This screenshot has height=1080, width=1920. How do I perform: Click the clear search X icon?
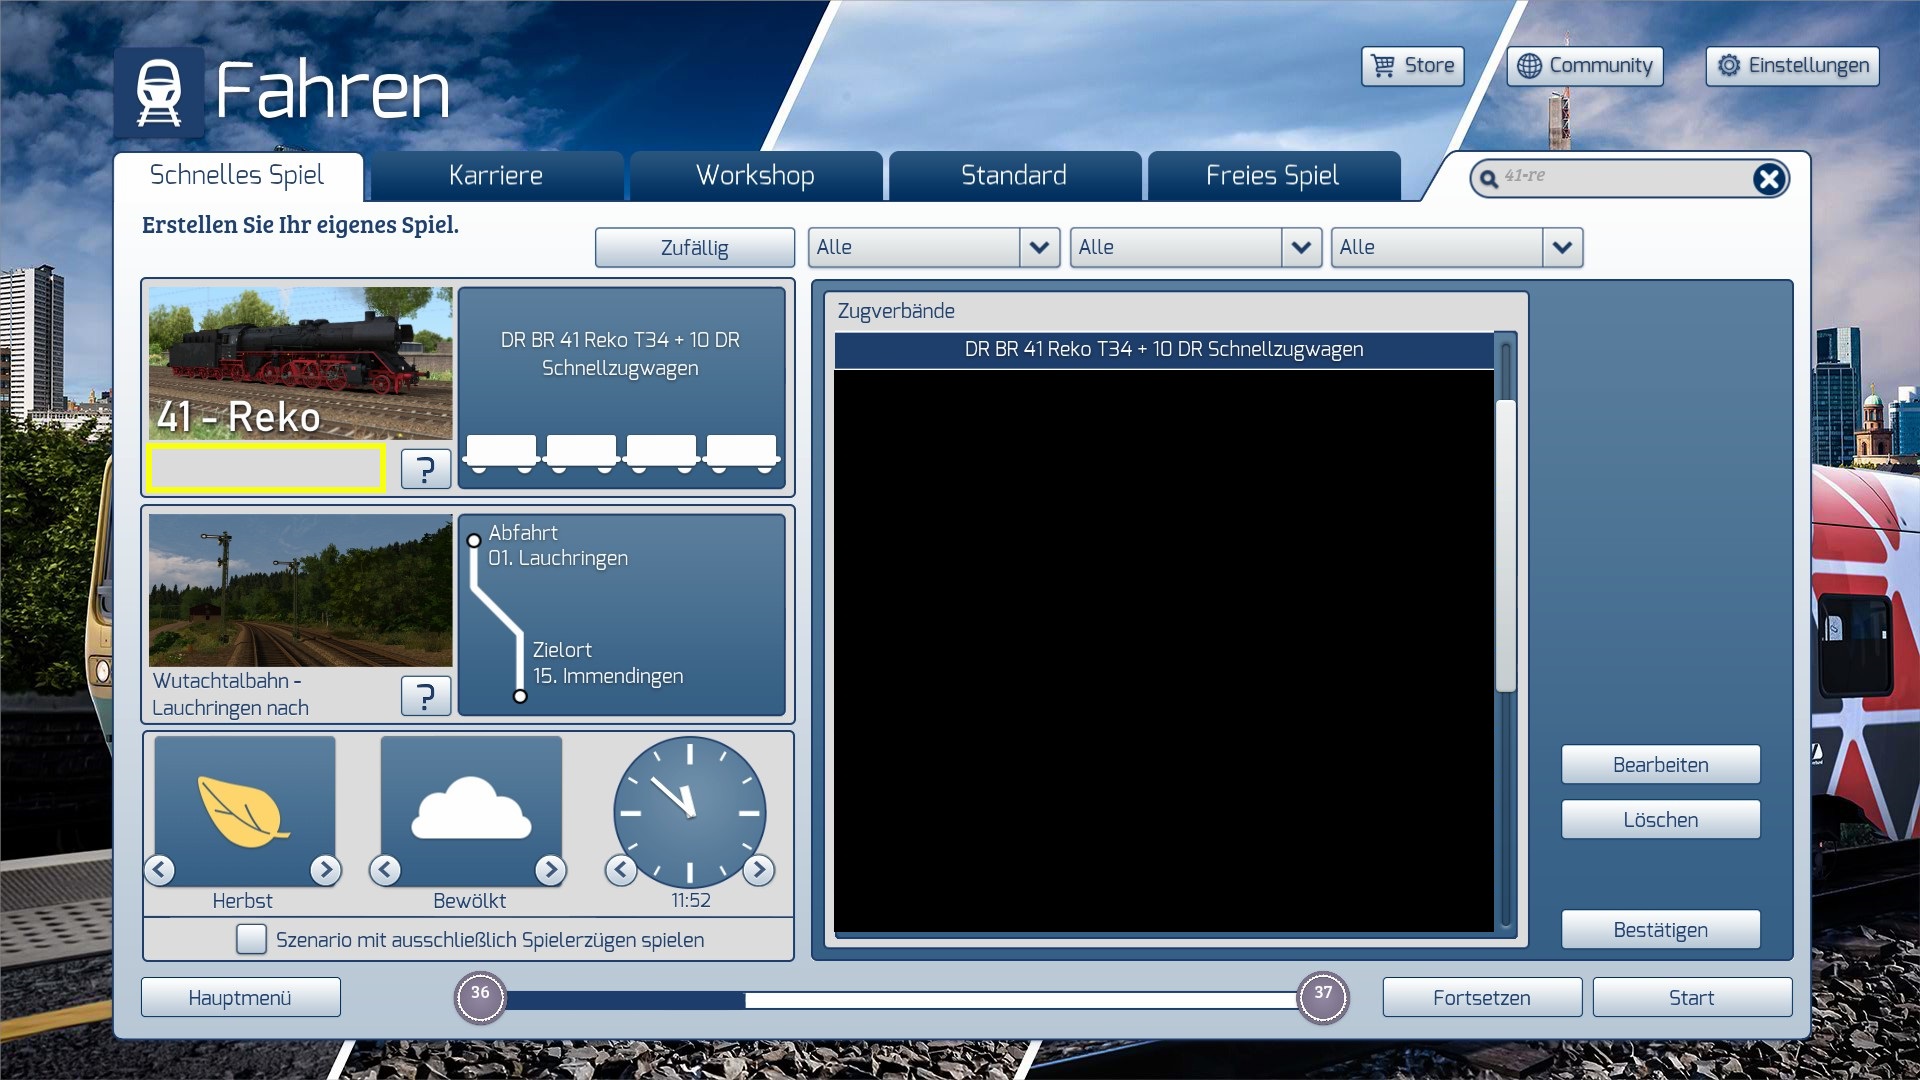1768,179
